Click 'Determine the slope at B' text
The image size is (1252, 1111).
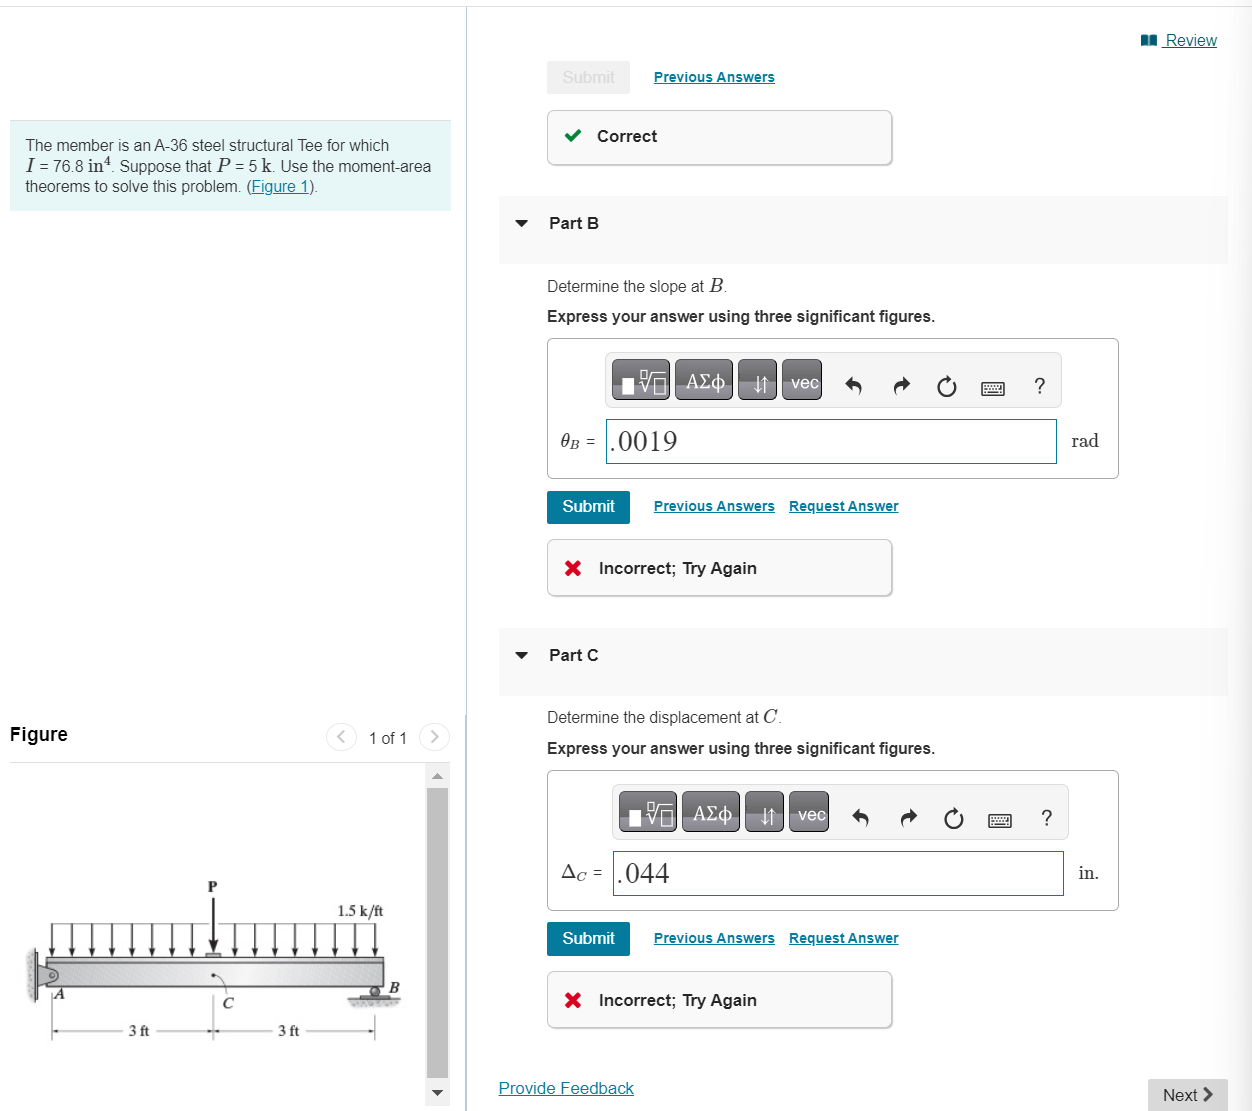click(637, 286)
